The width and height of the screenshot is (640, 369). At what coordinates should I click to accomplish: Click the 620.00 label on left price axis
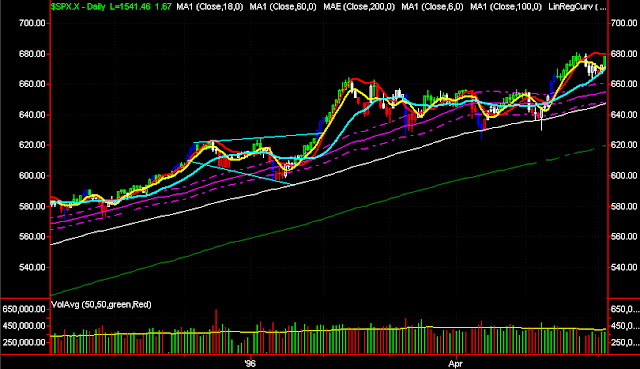pyautogui.click(x=32, y=145)
